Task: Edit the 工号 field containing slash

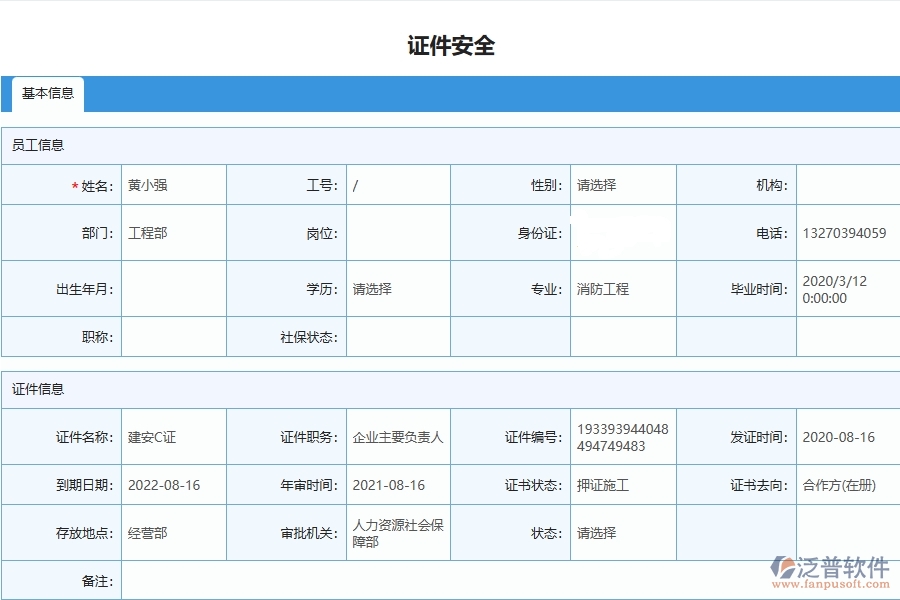Action: (x=397, y=184)
